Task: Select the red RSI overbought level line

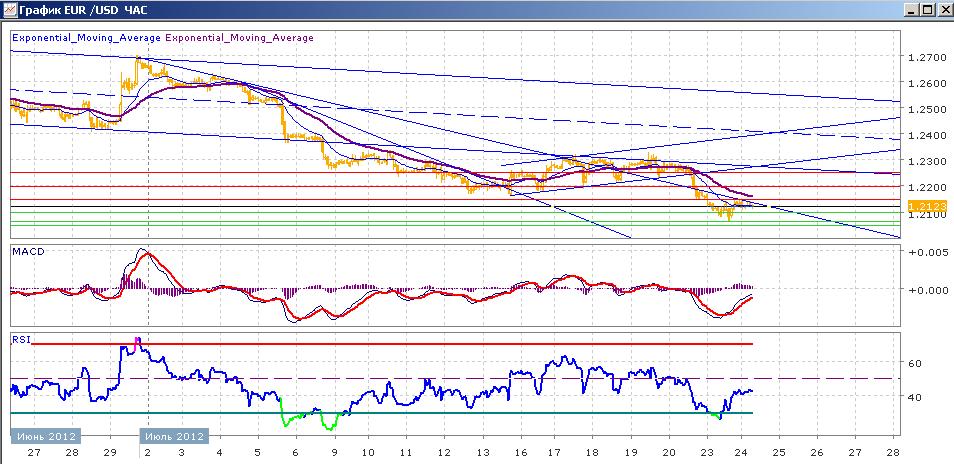Action: tap(392, 344)
